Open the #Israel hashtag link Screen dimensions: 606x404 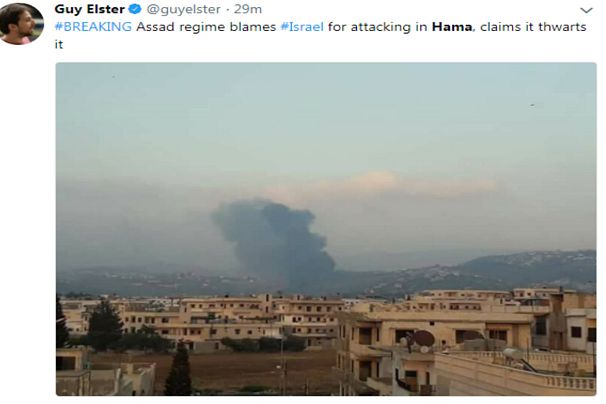tap(302, 27)
